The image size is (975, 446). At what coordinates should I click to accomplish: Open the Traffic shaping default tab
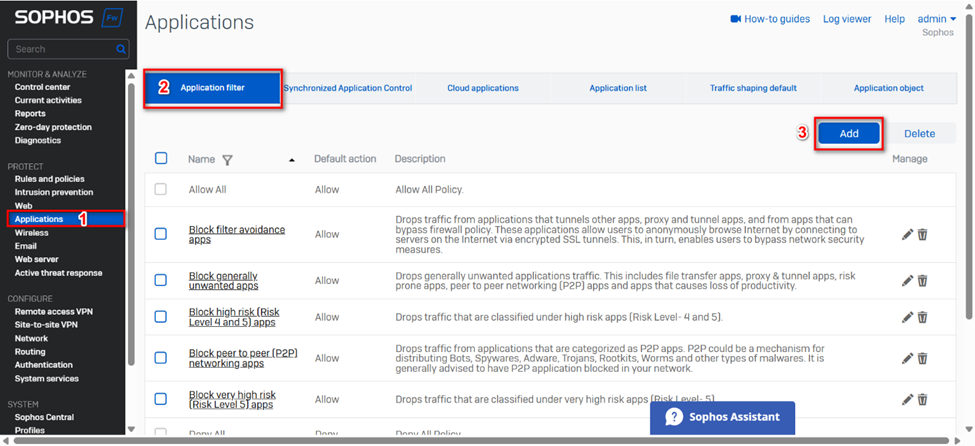point(753,88)
